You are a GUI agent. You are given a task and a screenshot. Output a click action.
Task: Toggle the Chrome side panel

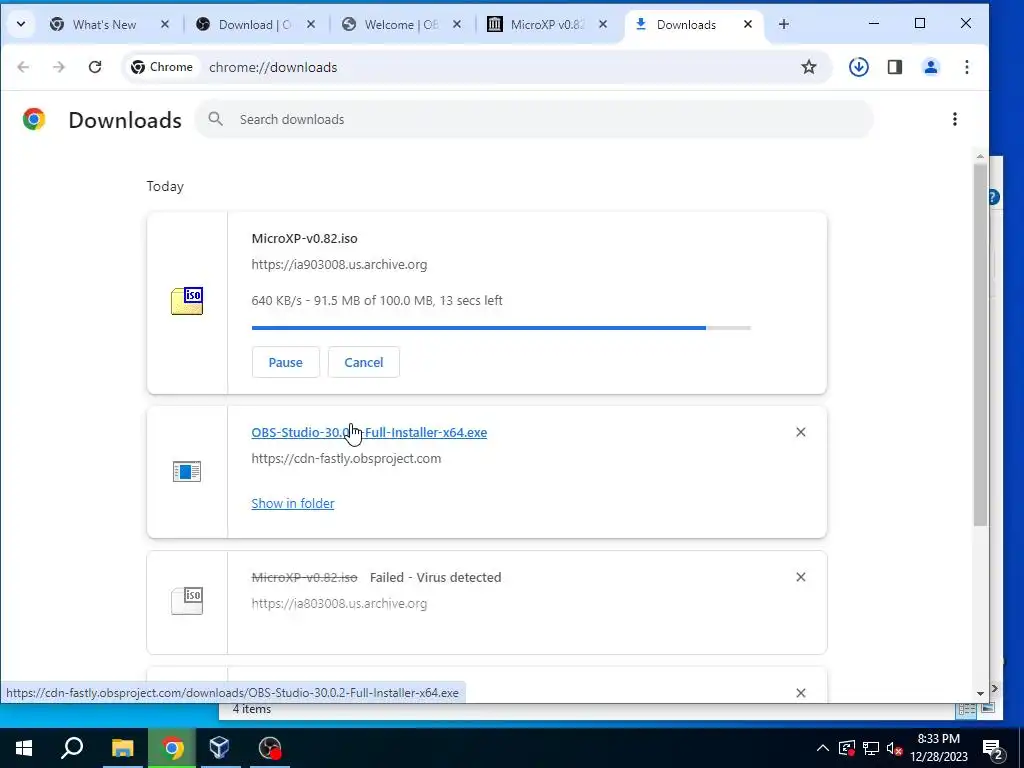point(895,67)
